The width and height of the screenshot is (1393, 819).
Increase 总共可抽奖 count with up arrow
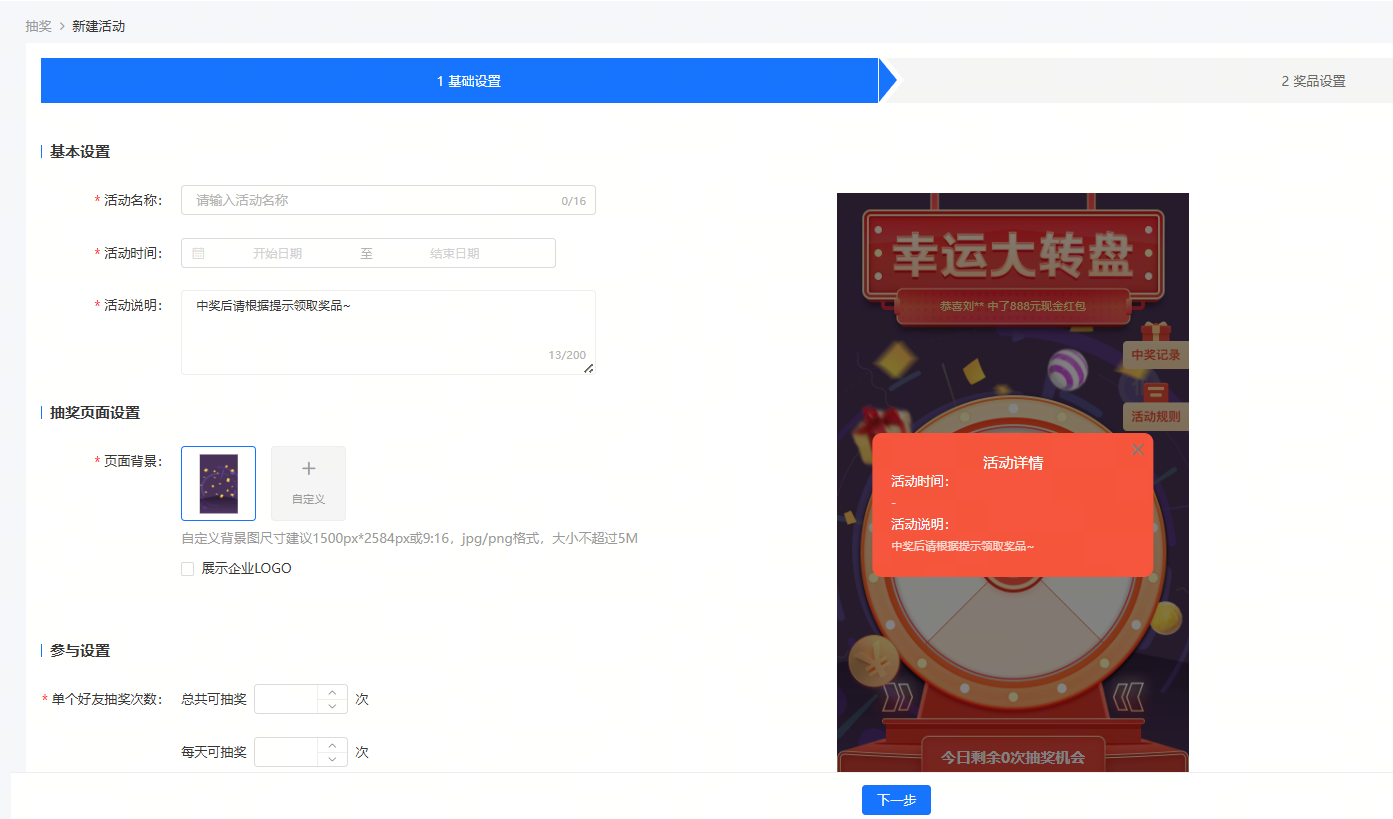pos(332,692)
